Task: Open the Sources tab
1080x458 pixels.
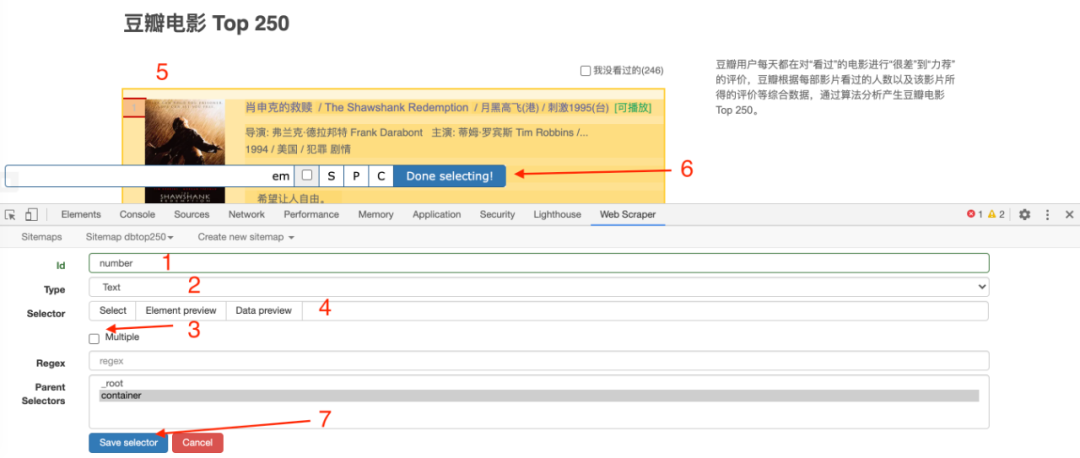Action: point(191,214)
